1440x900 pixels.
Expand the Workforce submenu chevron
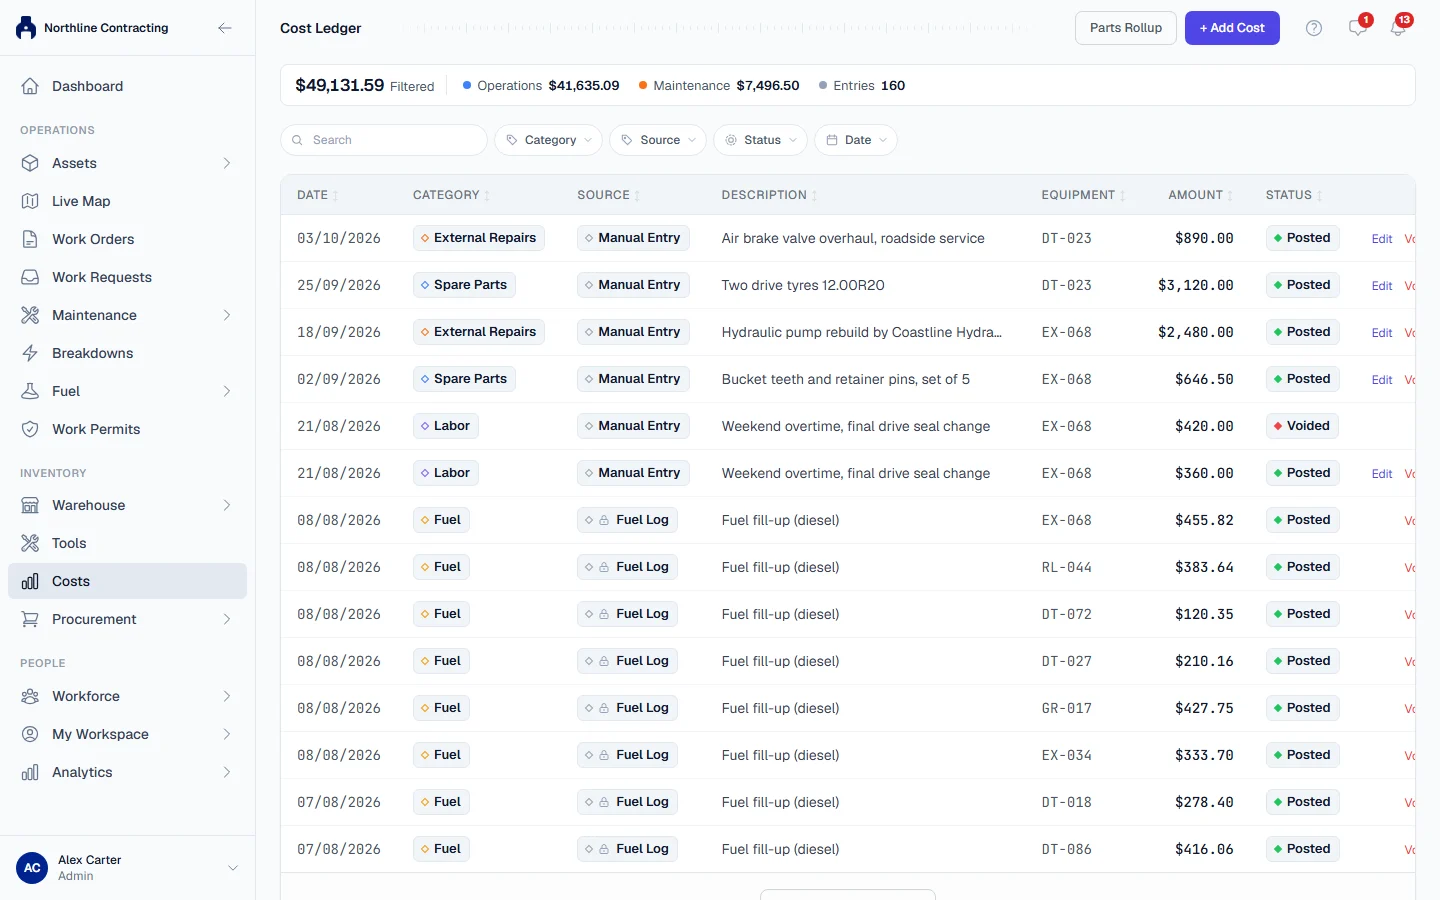pyautogui.click(x=227, y=696)
